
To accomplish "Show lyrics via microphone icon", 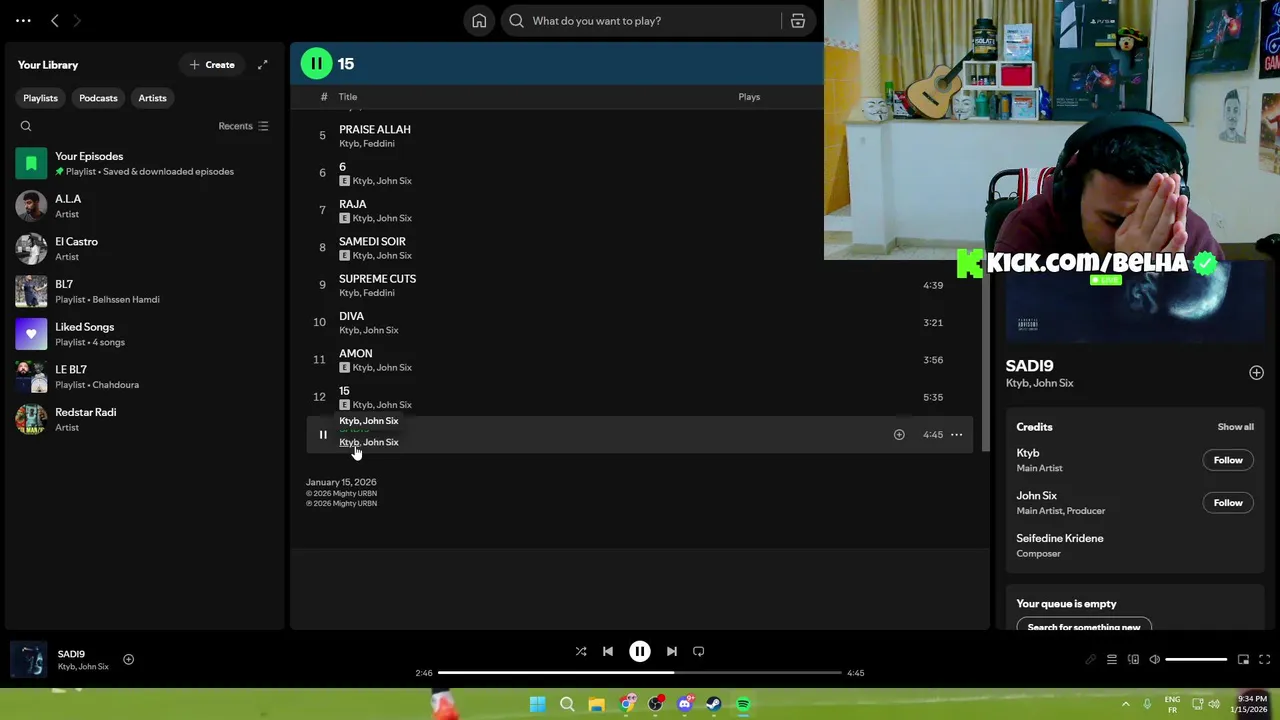I will 1090,660.
